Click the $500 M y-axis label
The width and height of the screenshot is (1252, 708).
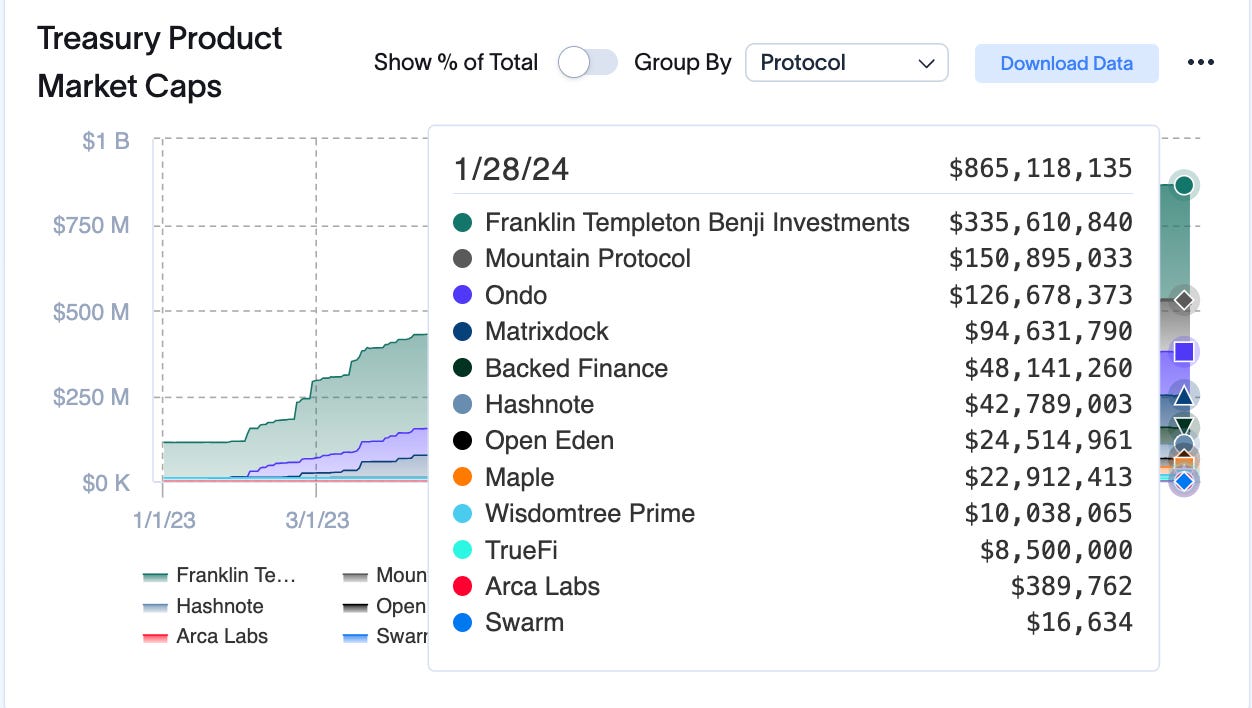click(91, 312)
